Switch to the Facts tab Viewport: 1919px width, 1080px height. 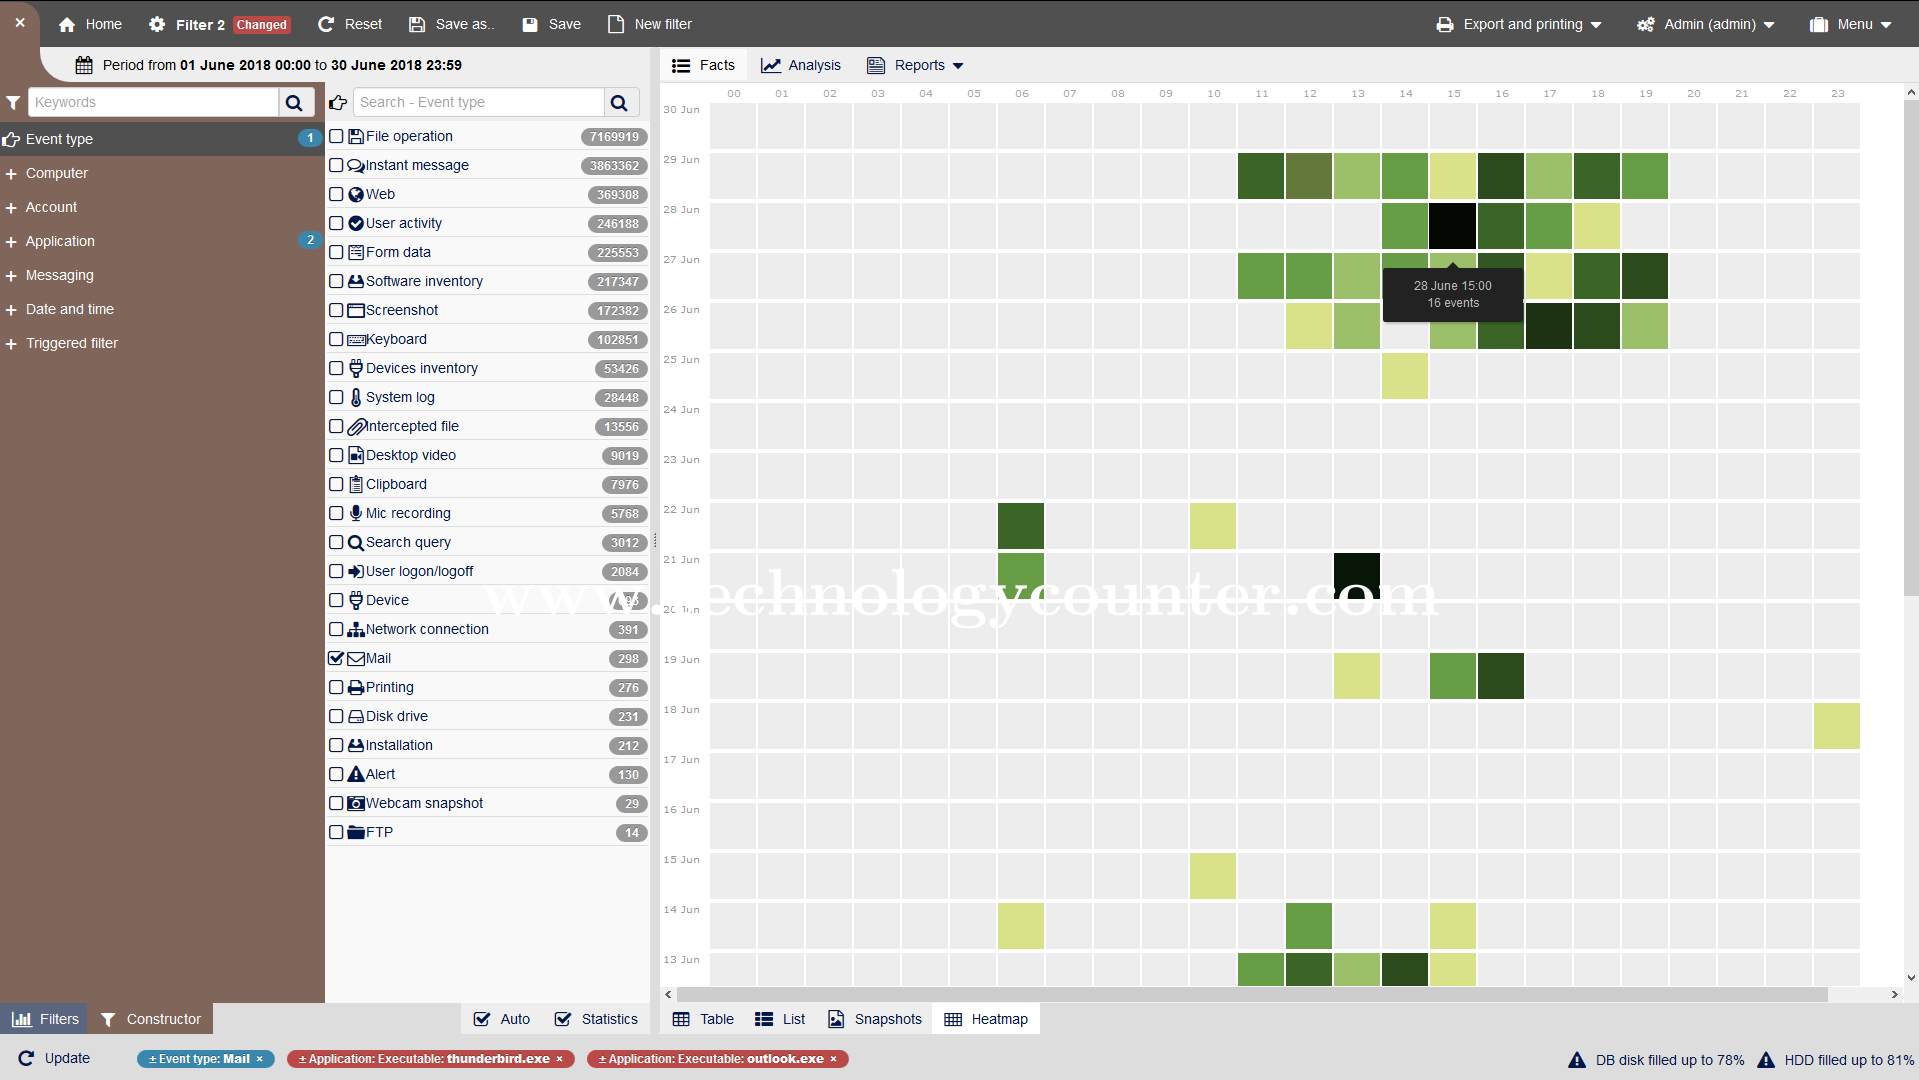(x=703, y=65)
